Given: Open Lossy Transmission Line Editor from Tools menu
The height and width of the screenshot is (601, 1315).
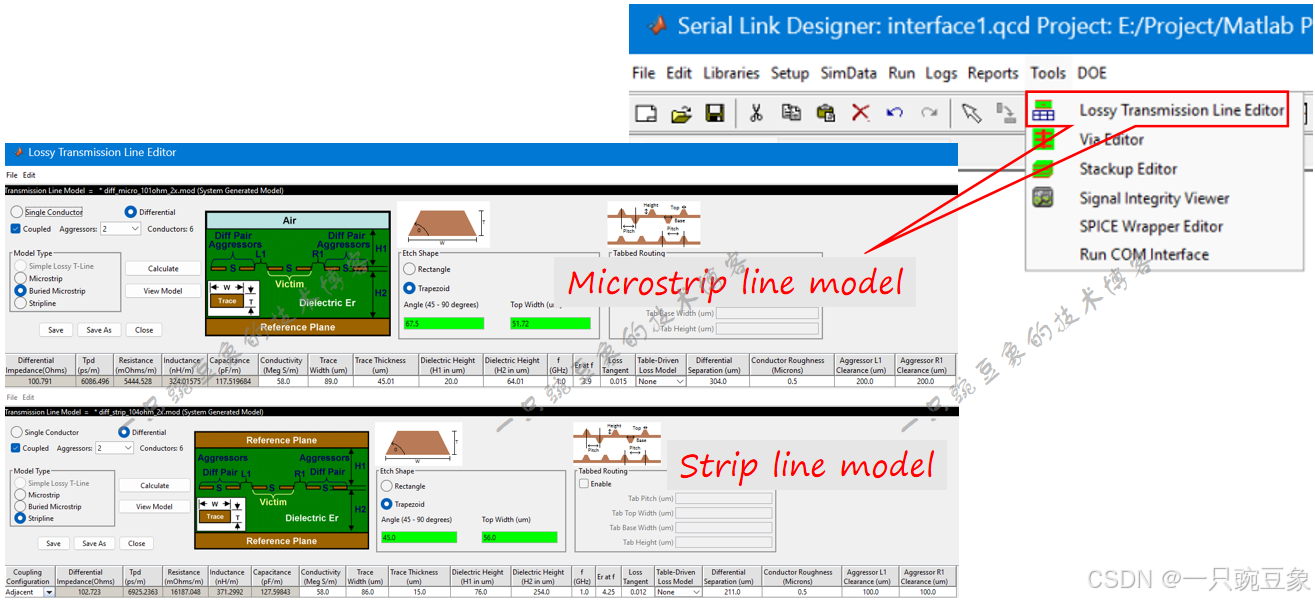Looking at the screenshot, I should [1182, 110].
